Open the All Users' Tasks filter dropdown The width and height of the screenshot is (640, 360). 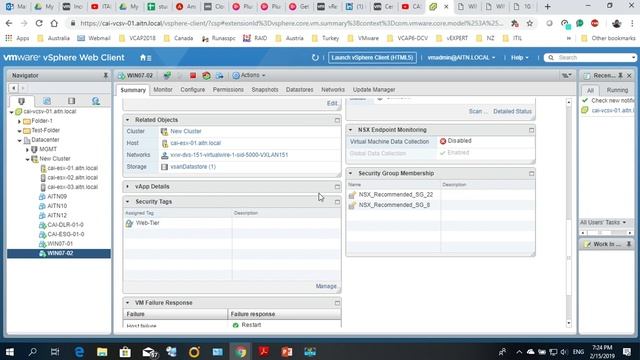click(x=603, y=222)
